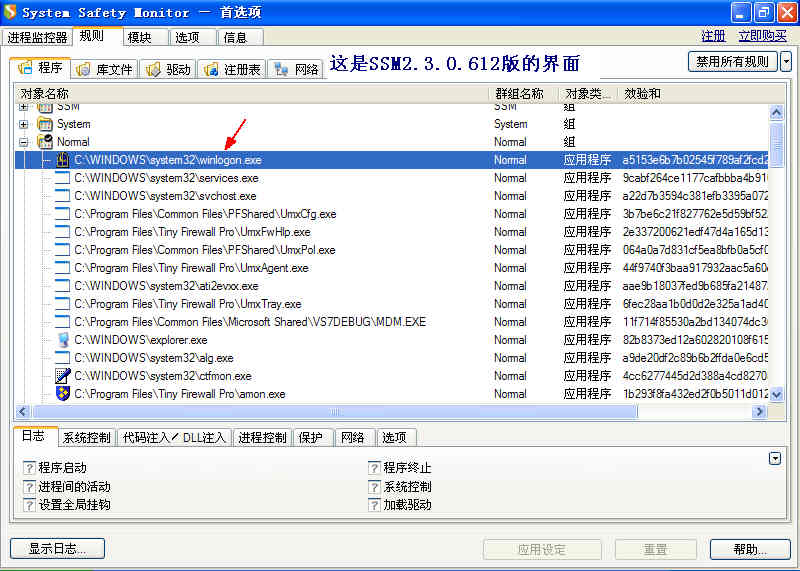Click the UmxTray.exe row icon
Screen dimensions: 800x571
[62, 304]
